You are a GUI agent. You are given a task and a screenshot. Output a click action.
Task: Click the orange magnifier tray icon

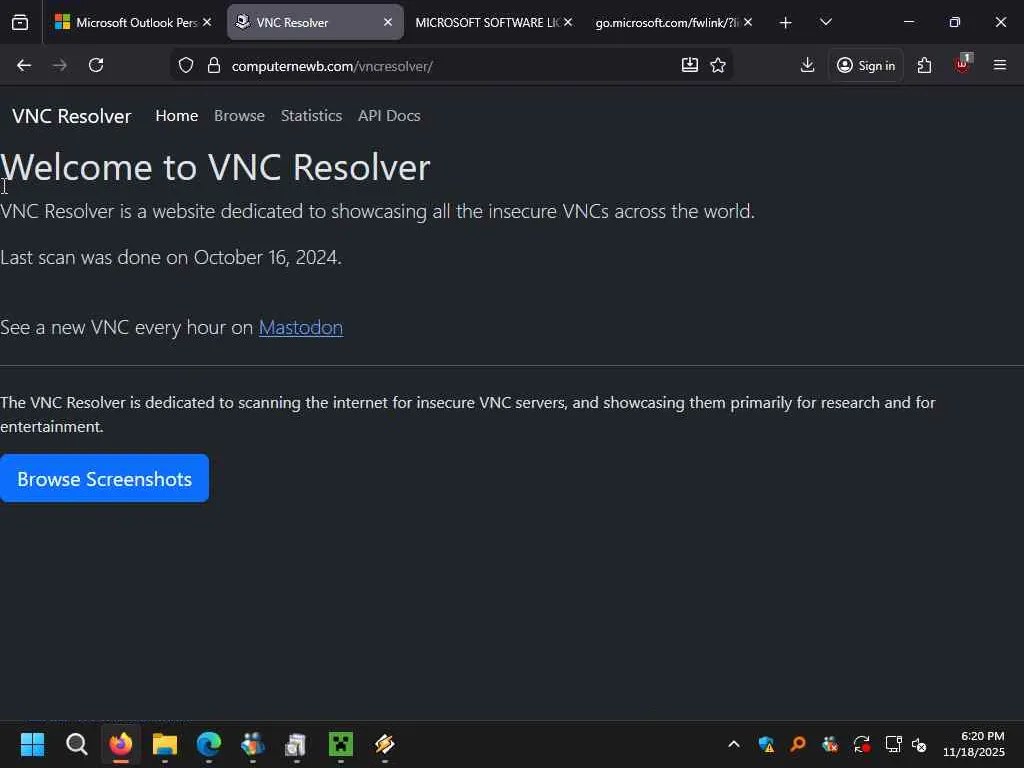click(797, 744)
